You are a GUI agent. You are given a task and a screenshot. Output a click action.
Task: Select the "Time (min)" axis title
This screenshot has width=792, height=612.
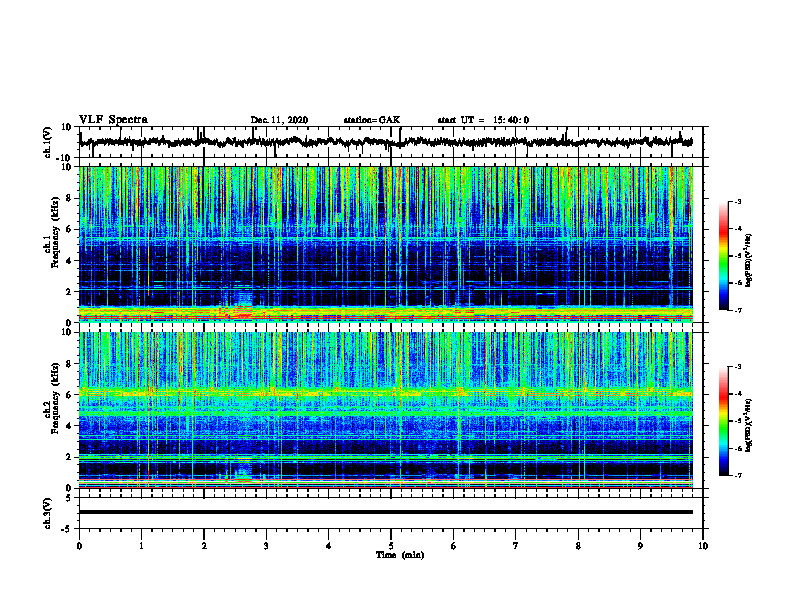click(400, 555)
